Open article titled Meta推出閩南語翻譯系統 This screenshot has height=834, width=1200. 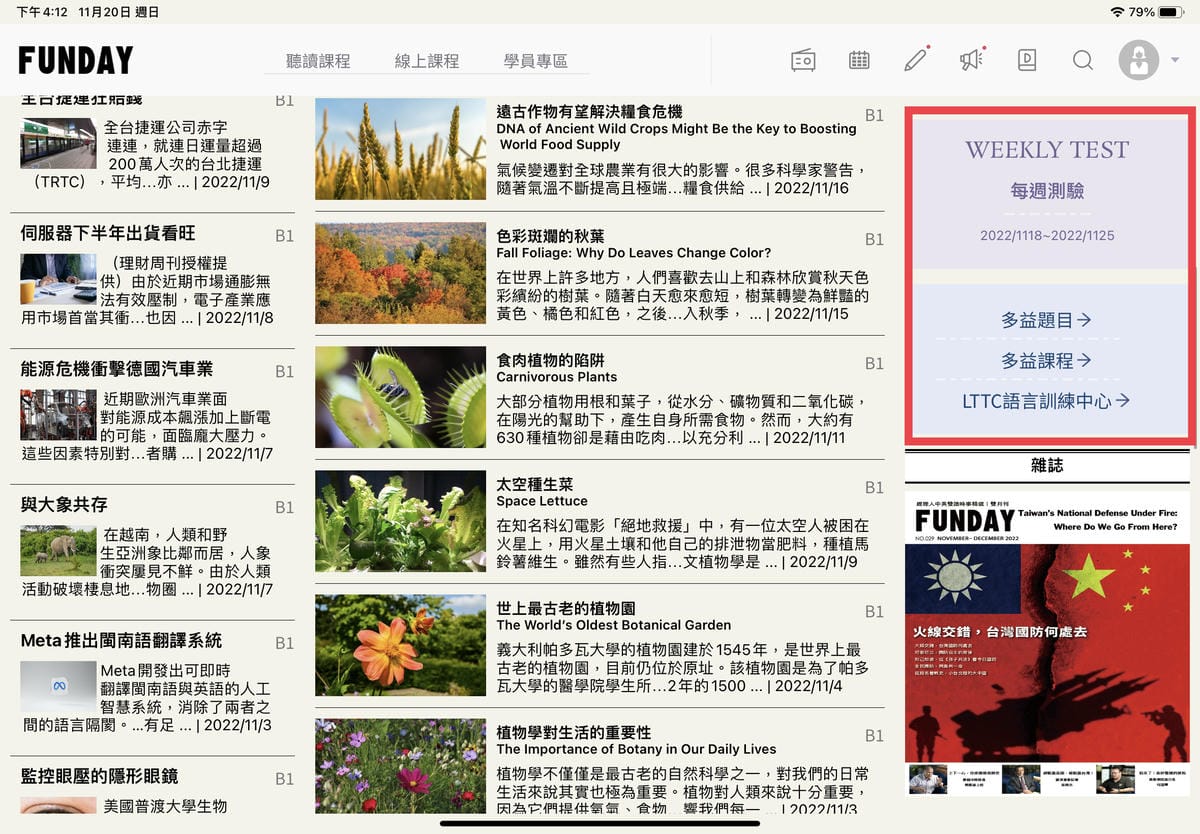(121, 640)
